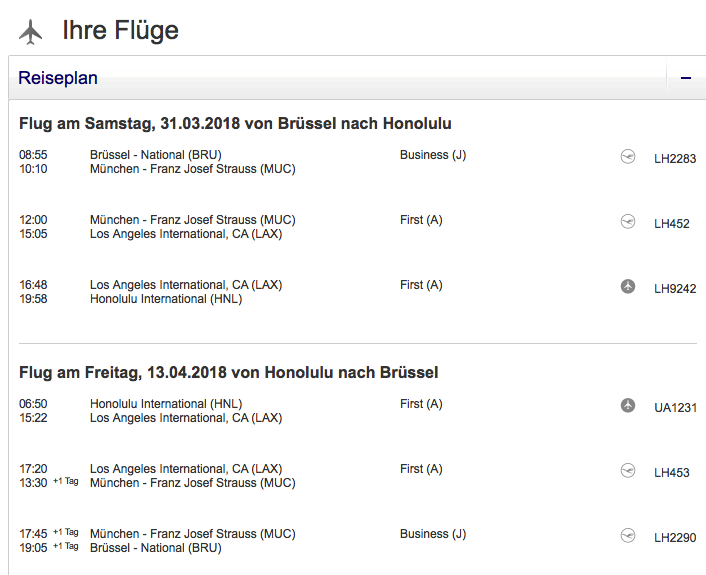Click the airplane icon beside Ihre Flüge
Screen dimensions: 706x575
tap(31, 32)
